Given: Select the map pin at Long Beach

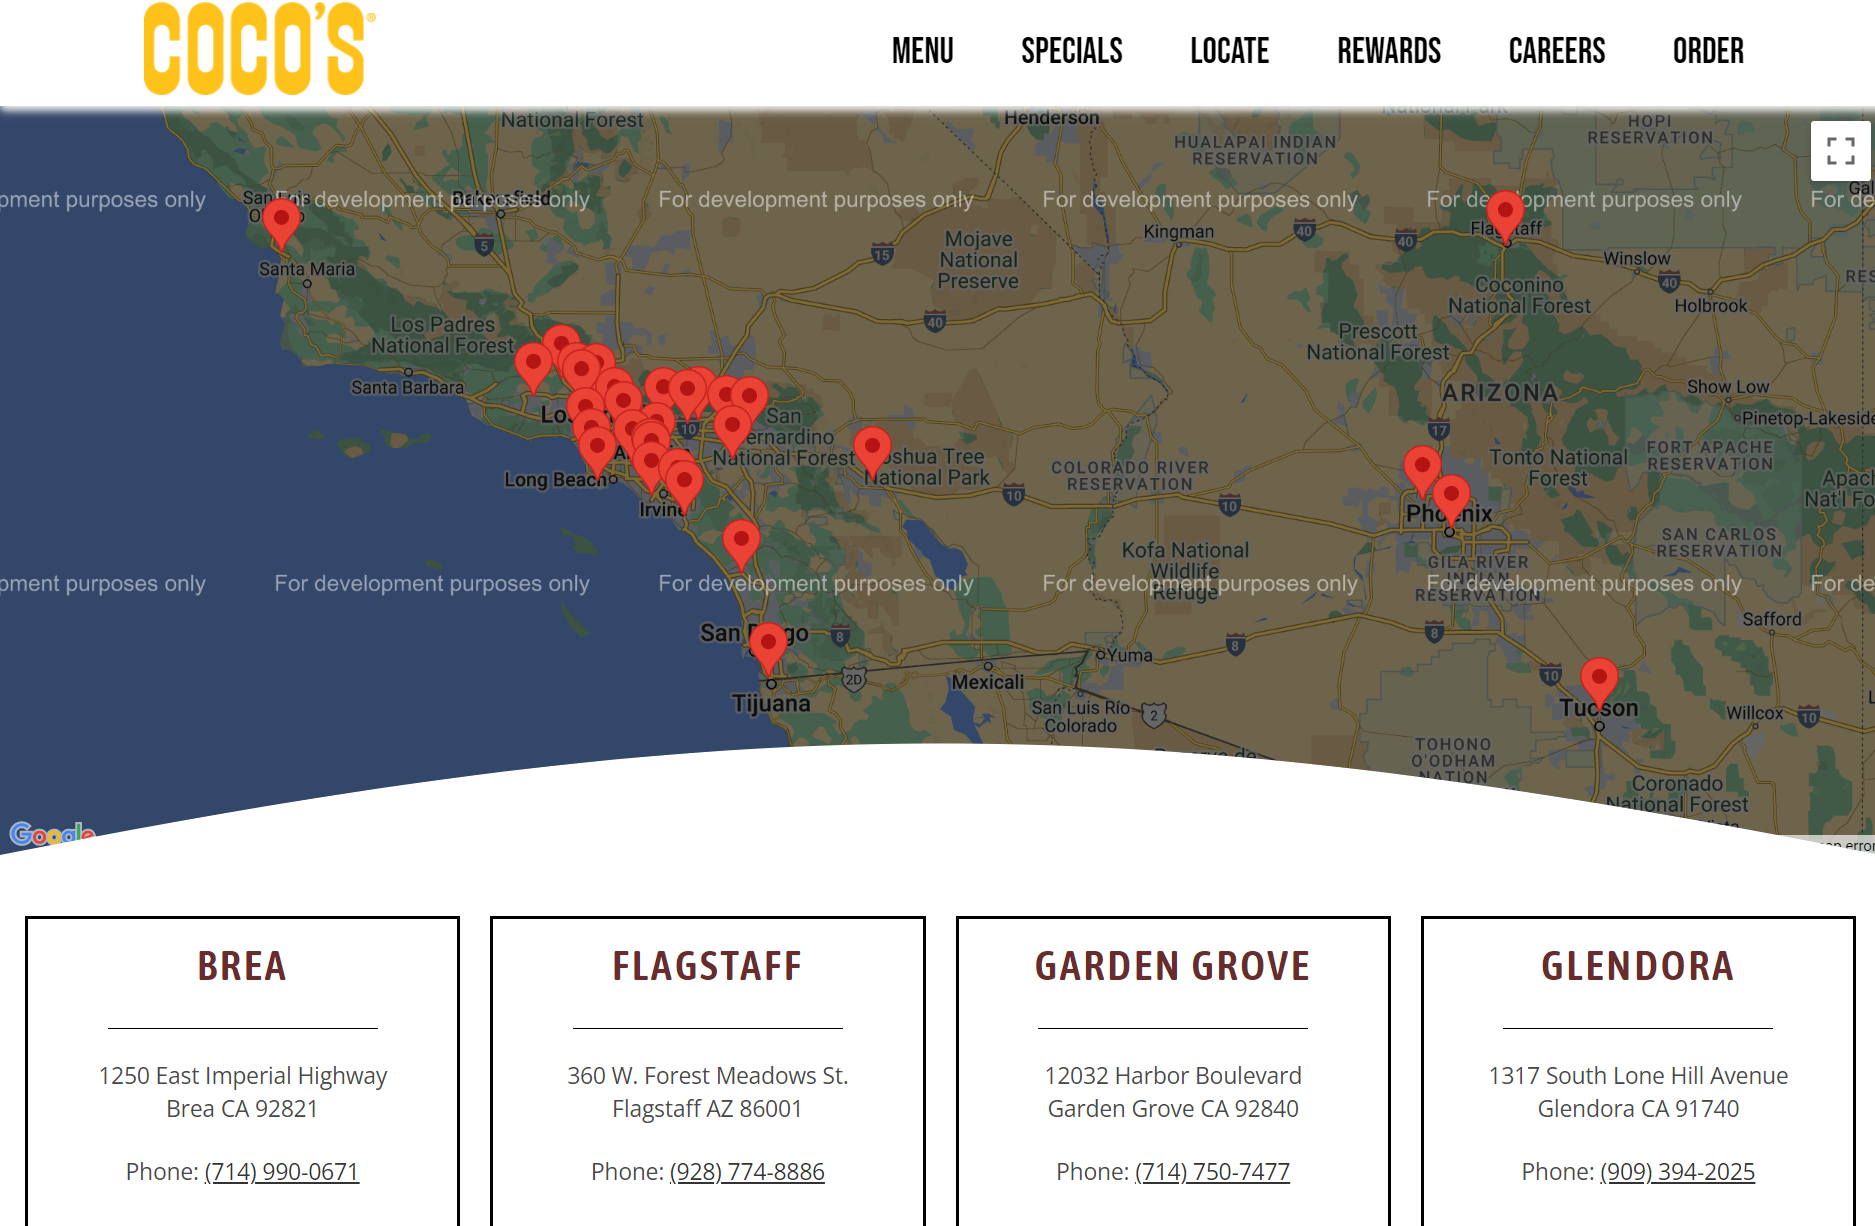Looking at the screenshot, I should point(597,452).
